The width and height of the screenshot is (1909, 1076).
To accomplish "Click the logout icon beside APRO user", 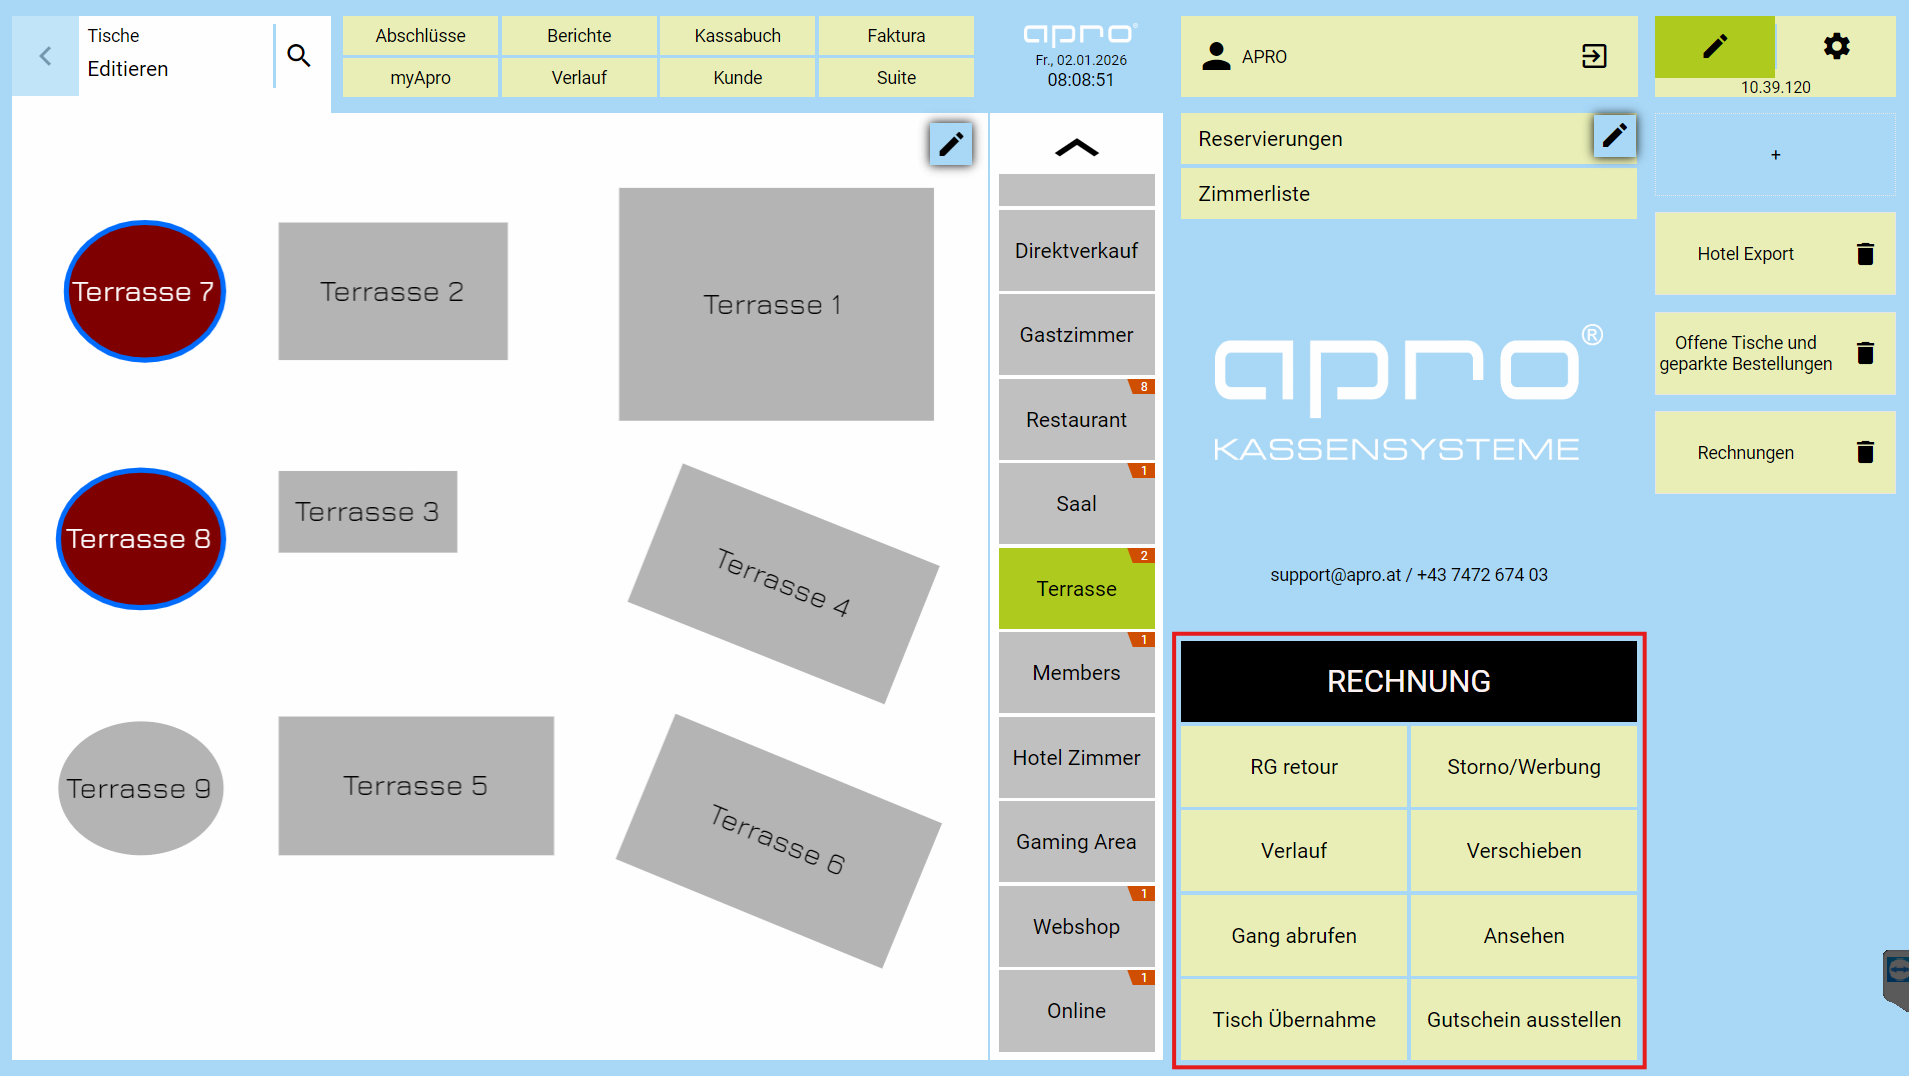I will pyautogui.click(x=1594, y=56).
